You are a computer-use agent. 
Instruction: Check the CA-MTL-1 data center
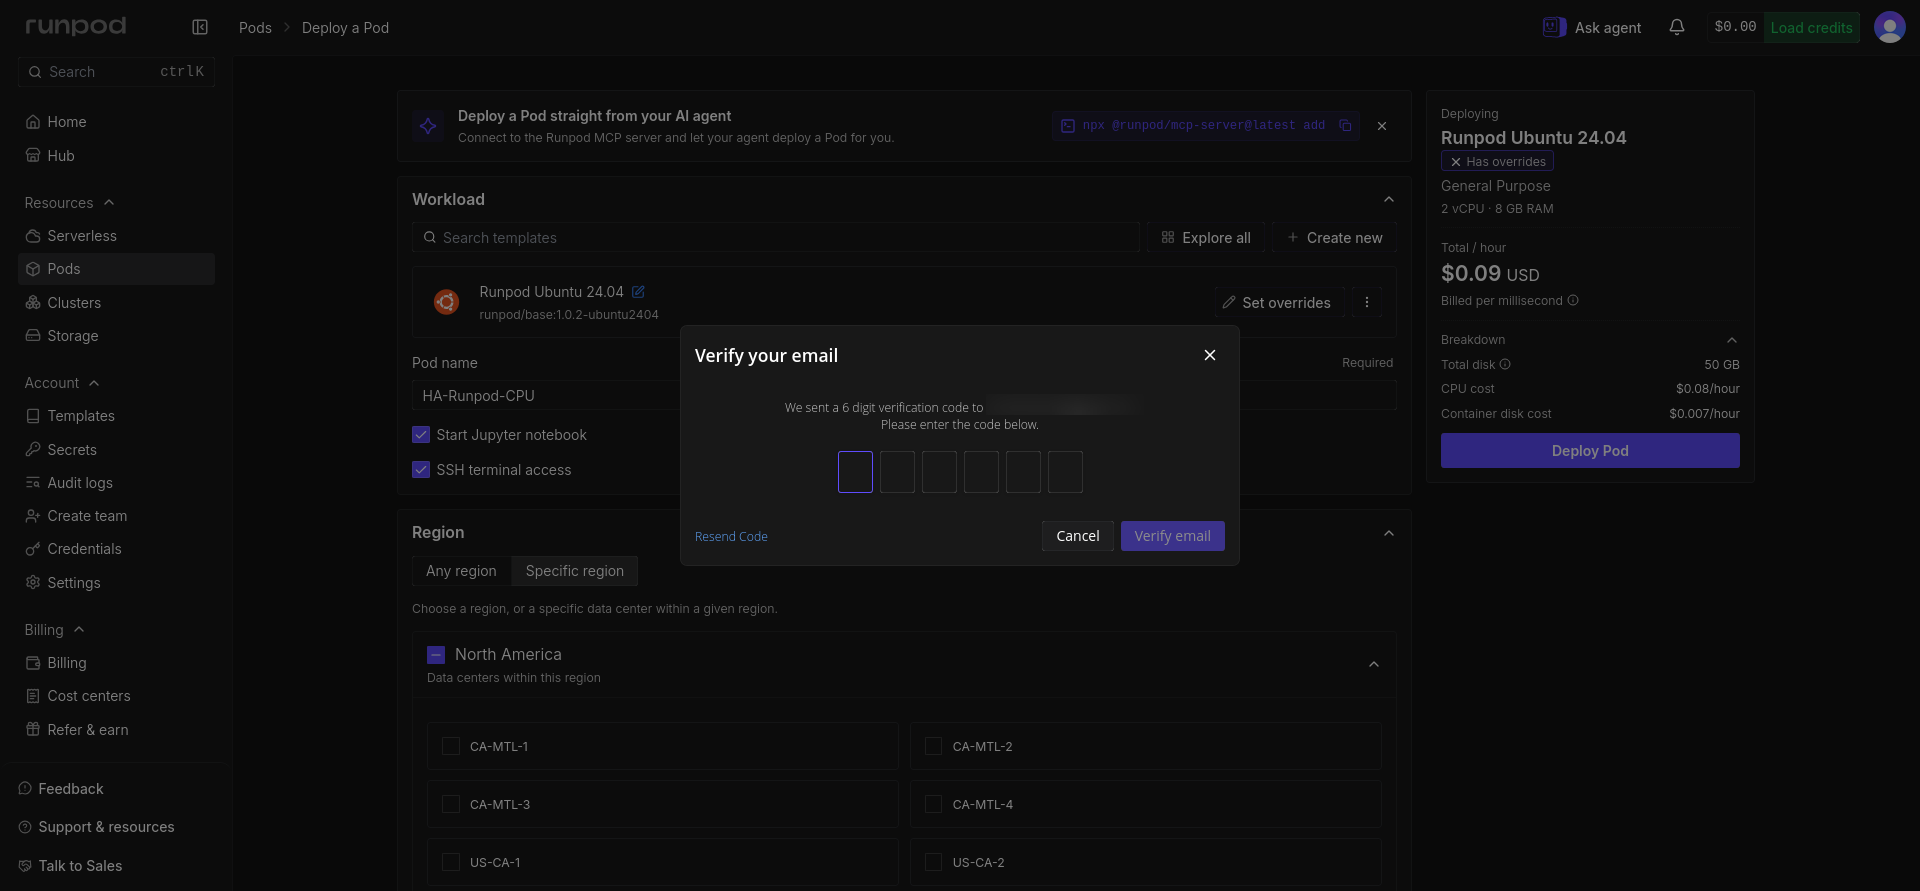point(451,747)
